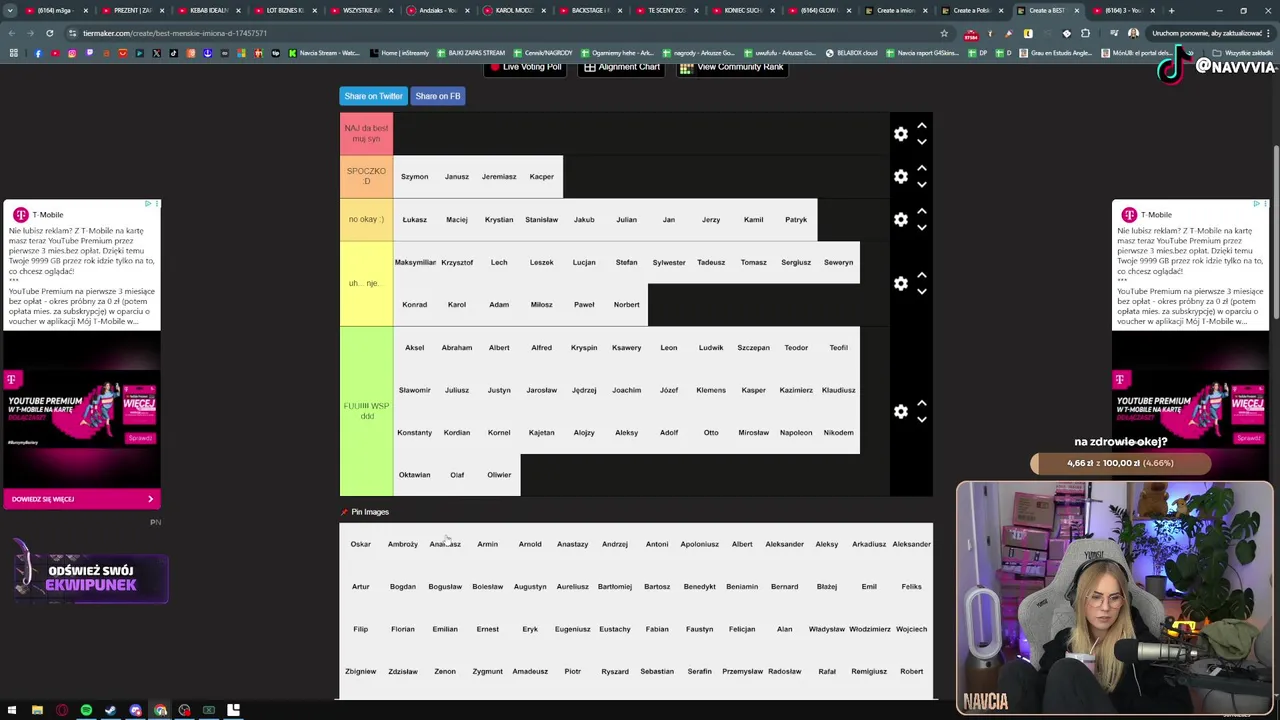This screenshot has width=1280, height=720.
Task: Select the 'Szymon' name tile
Action: (414, 177)
